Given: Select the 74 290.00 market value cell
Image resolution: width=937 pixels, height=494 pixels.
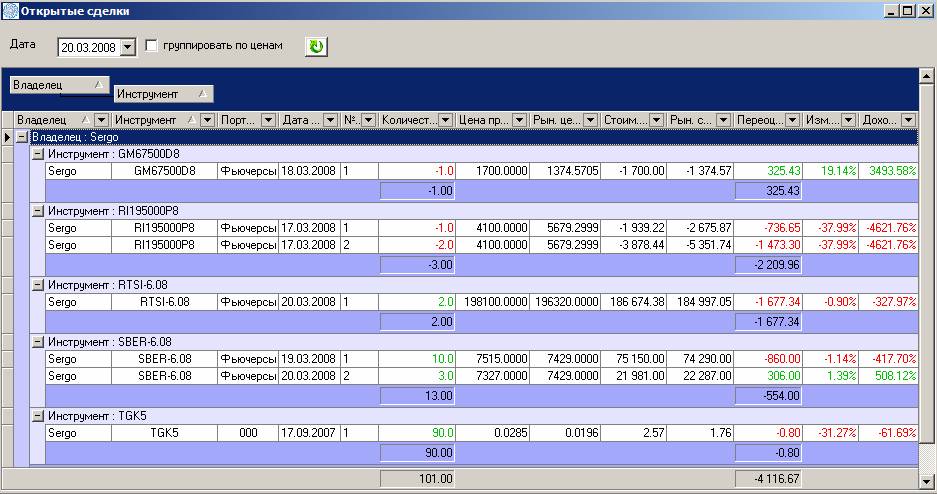Looking at the screenshot, I should click(700, 358).
